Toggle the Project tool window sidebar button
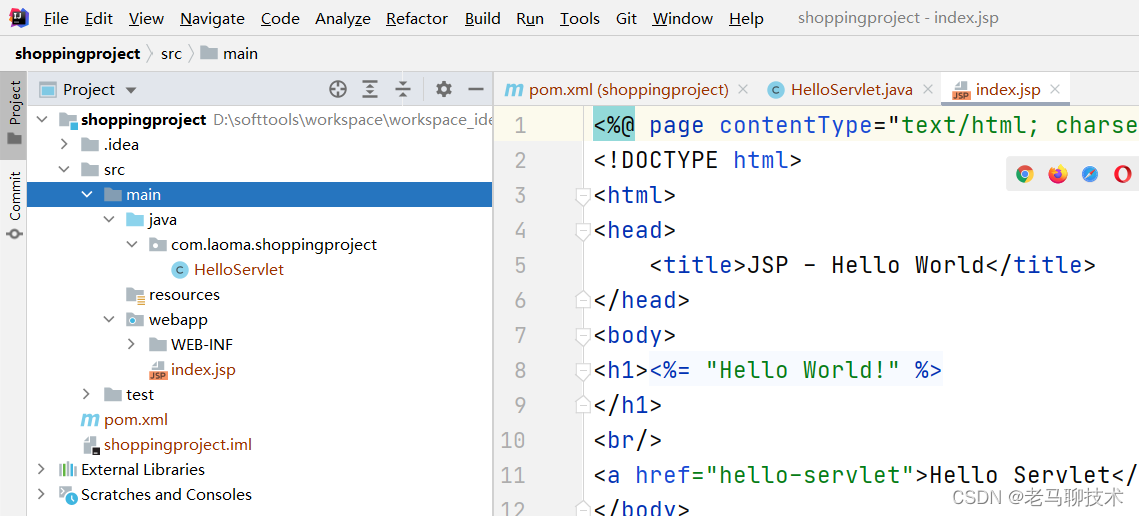The height and width of the screenshot is (516, 1139). 15,113
